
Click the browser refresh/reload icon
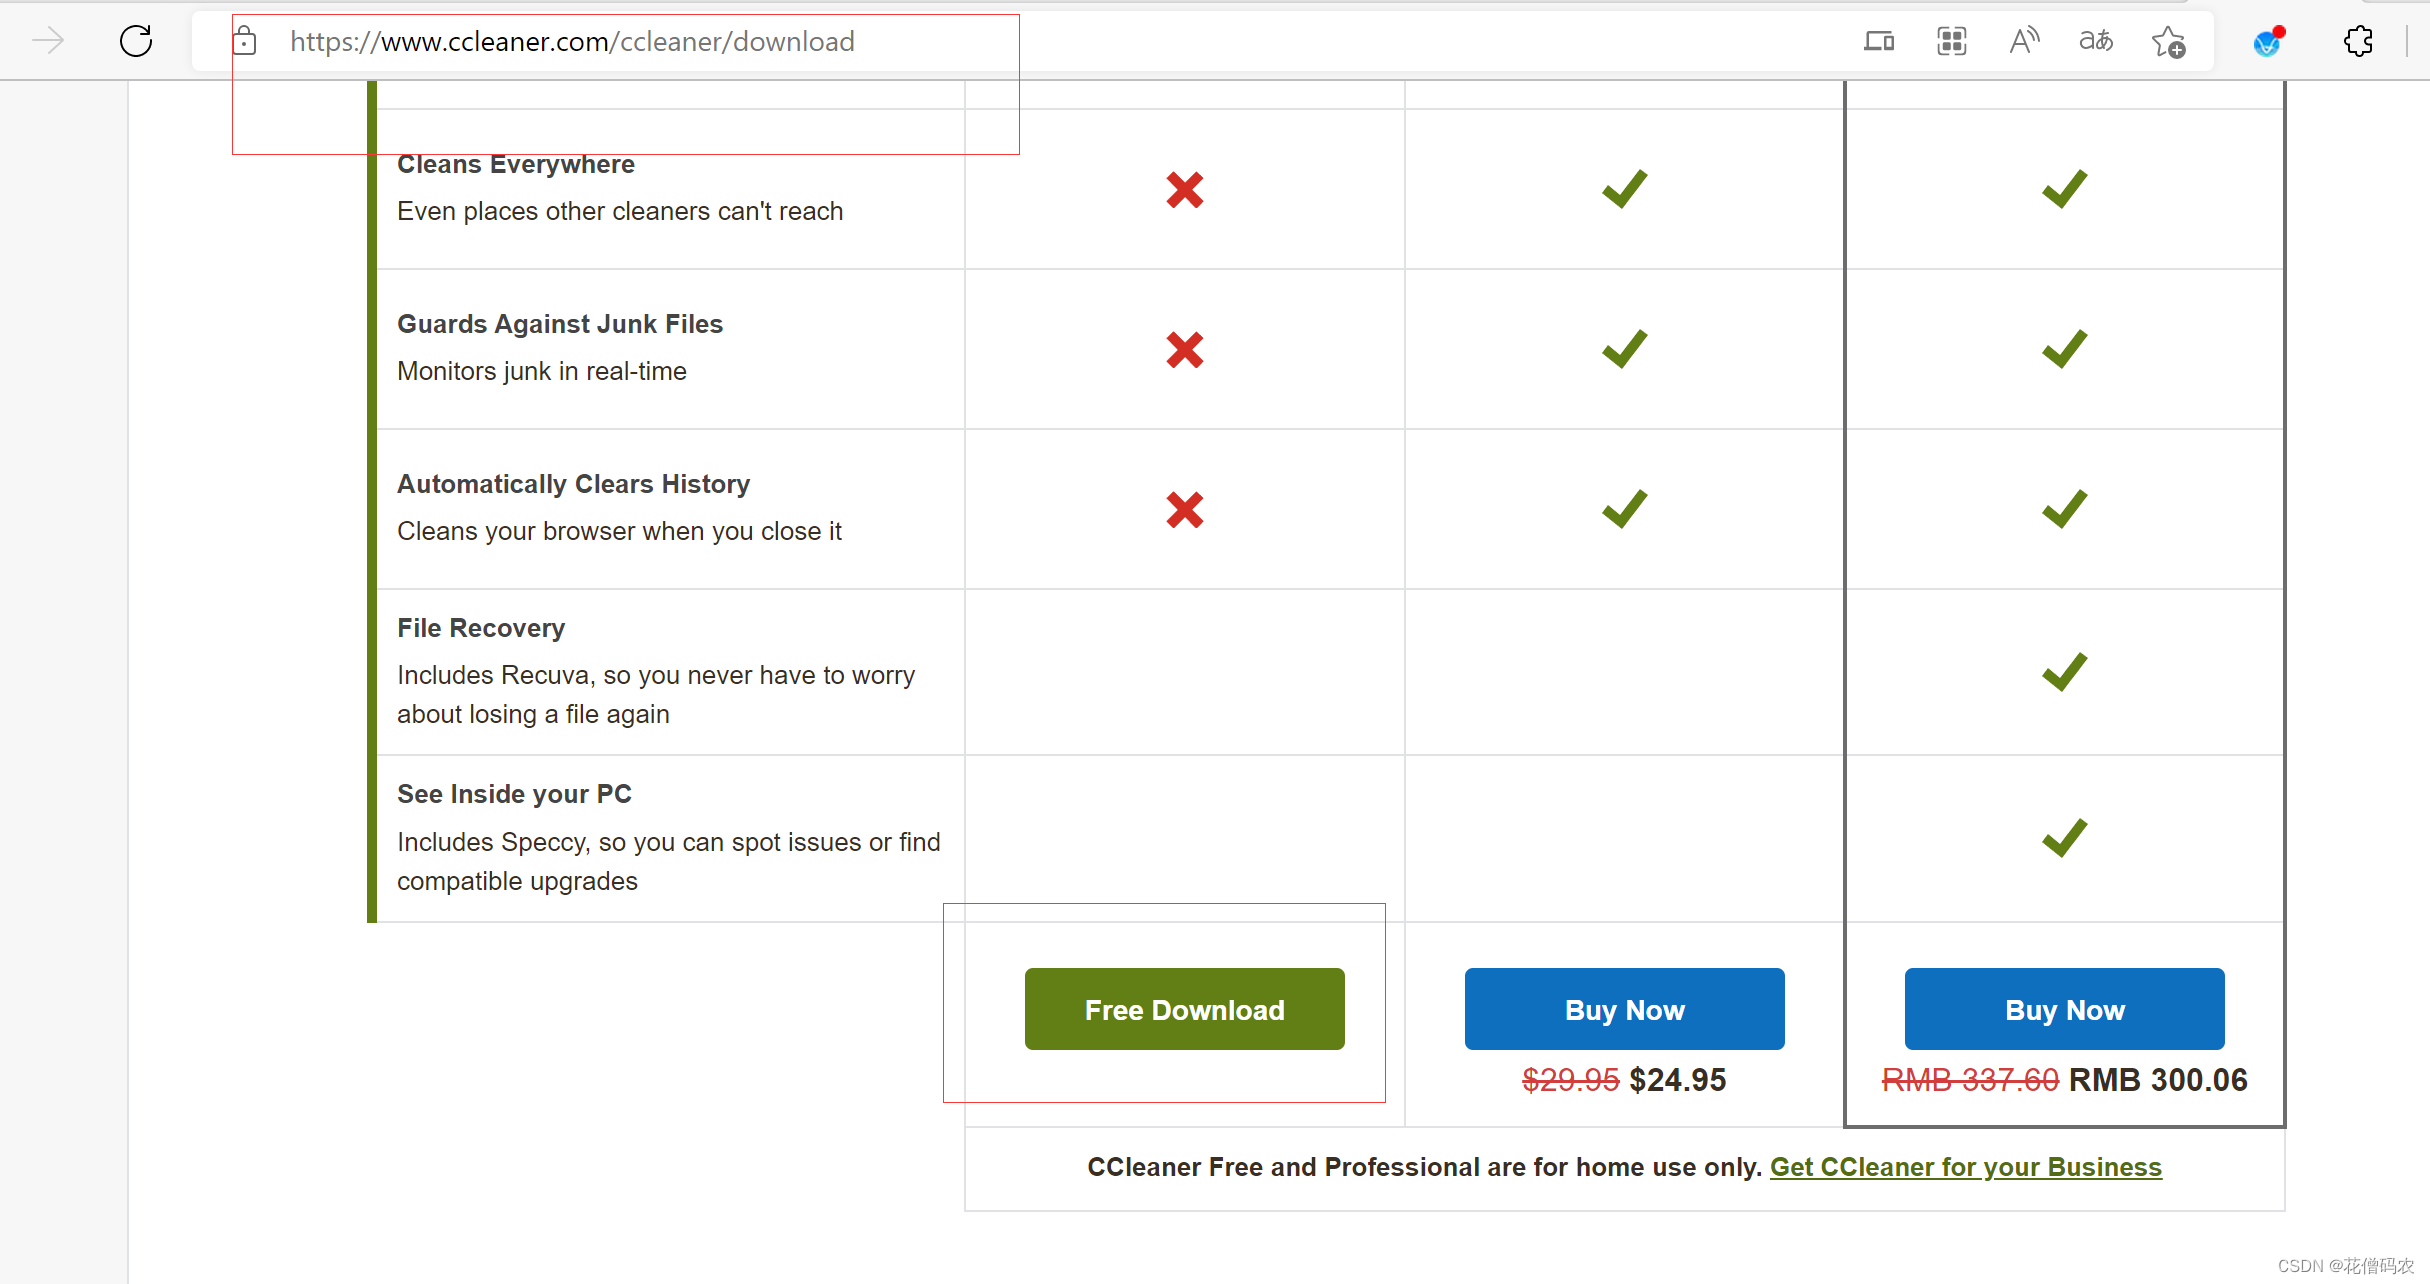click(x=137, y=42)
